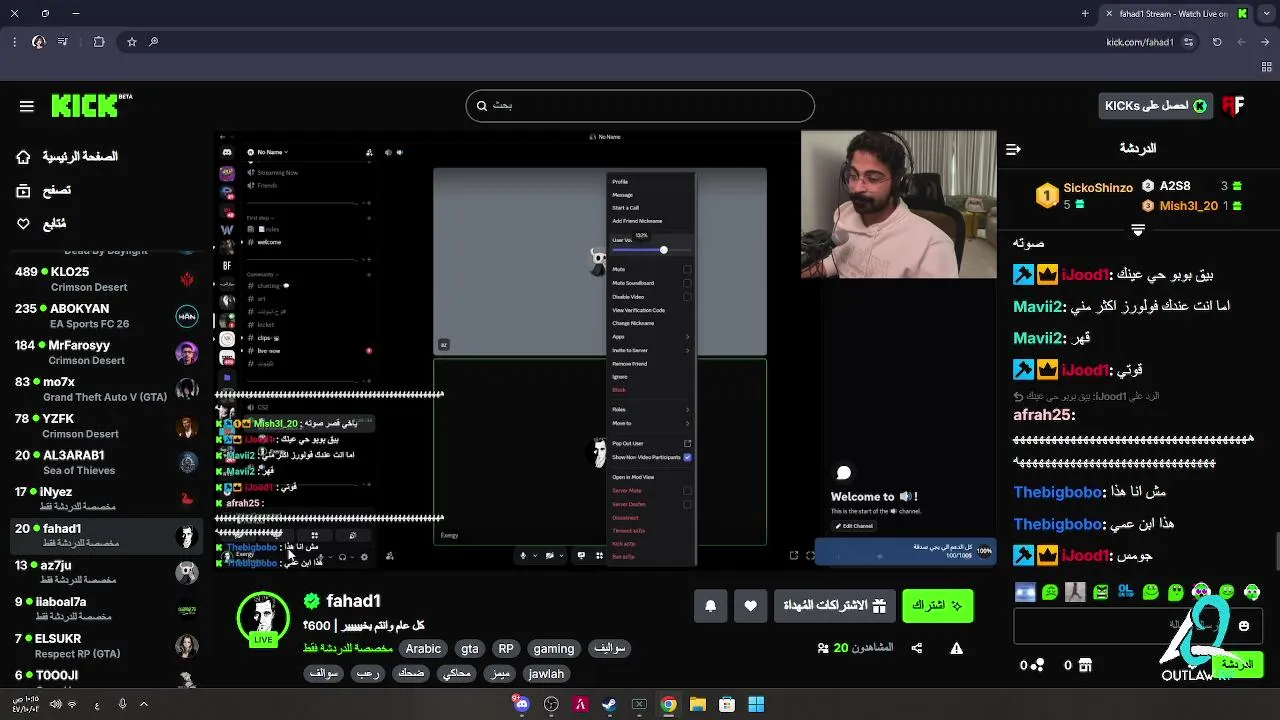Open Chrome icon in the taskbar
The width and height of the screenshot is (1280, 720).
click(668, 704)
